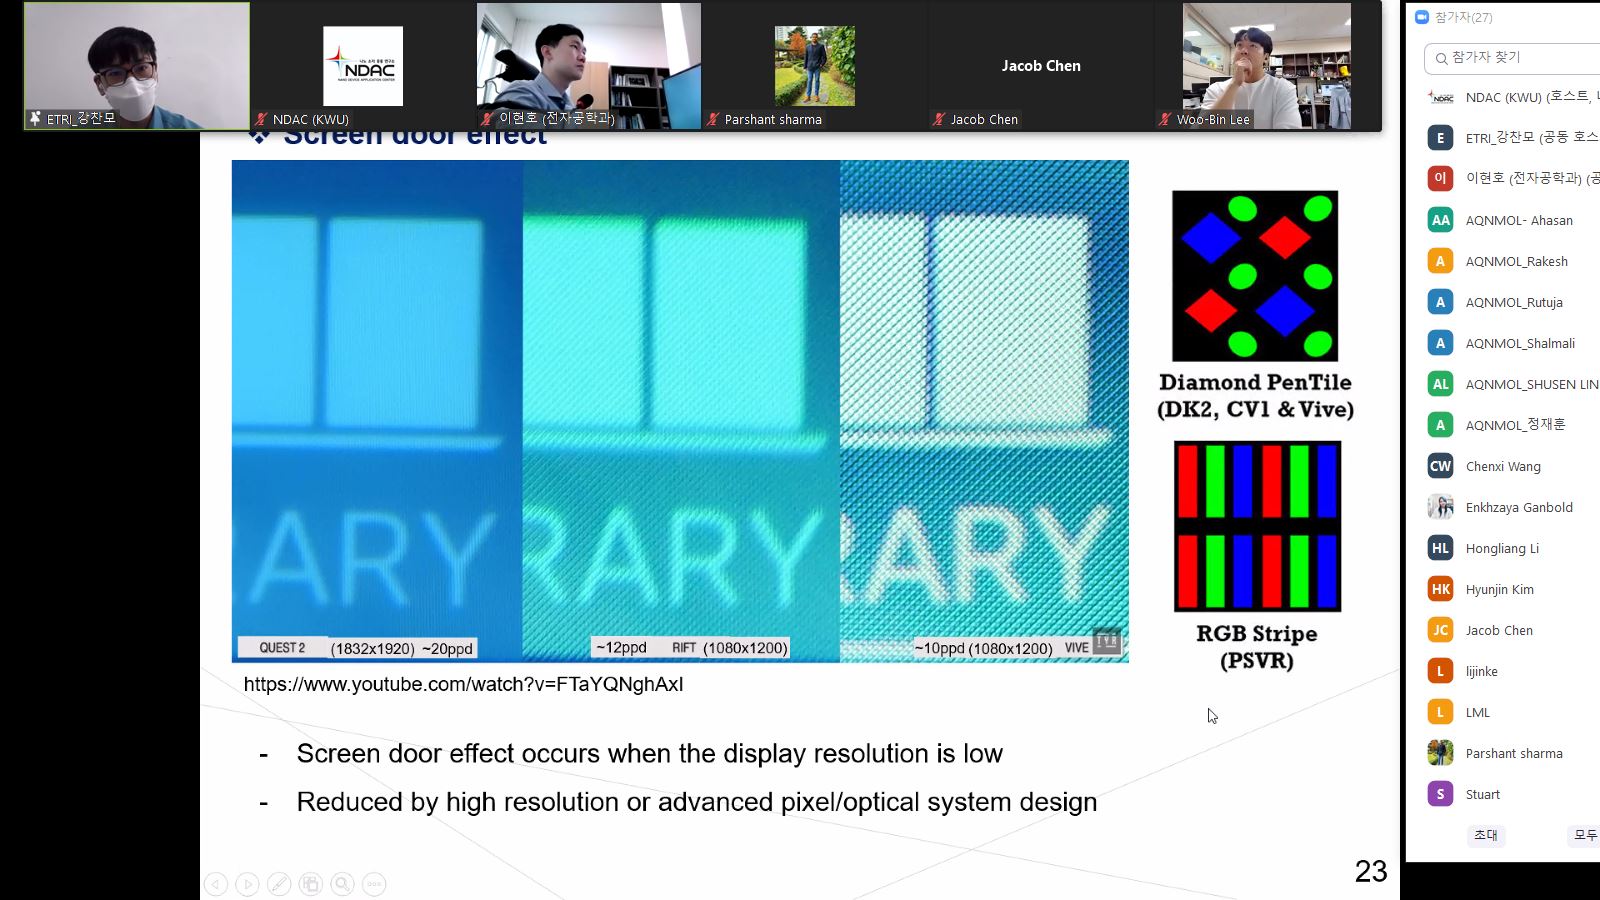Click muted mic icon on Woo-Bin Lee tile

1165,119
